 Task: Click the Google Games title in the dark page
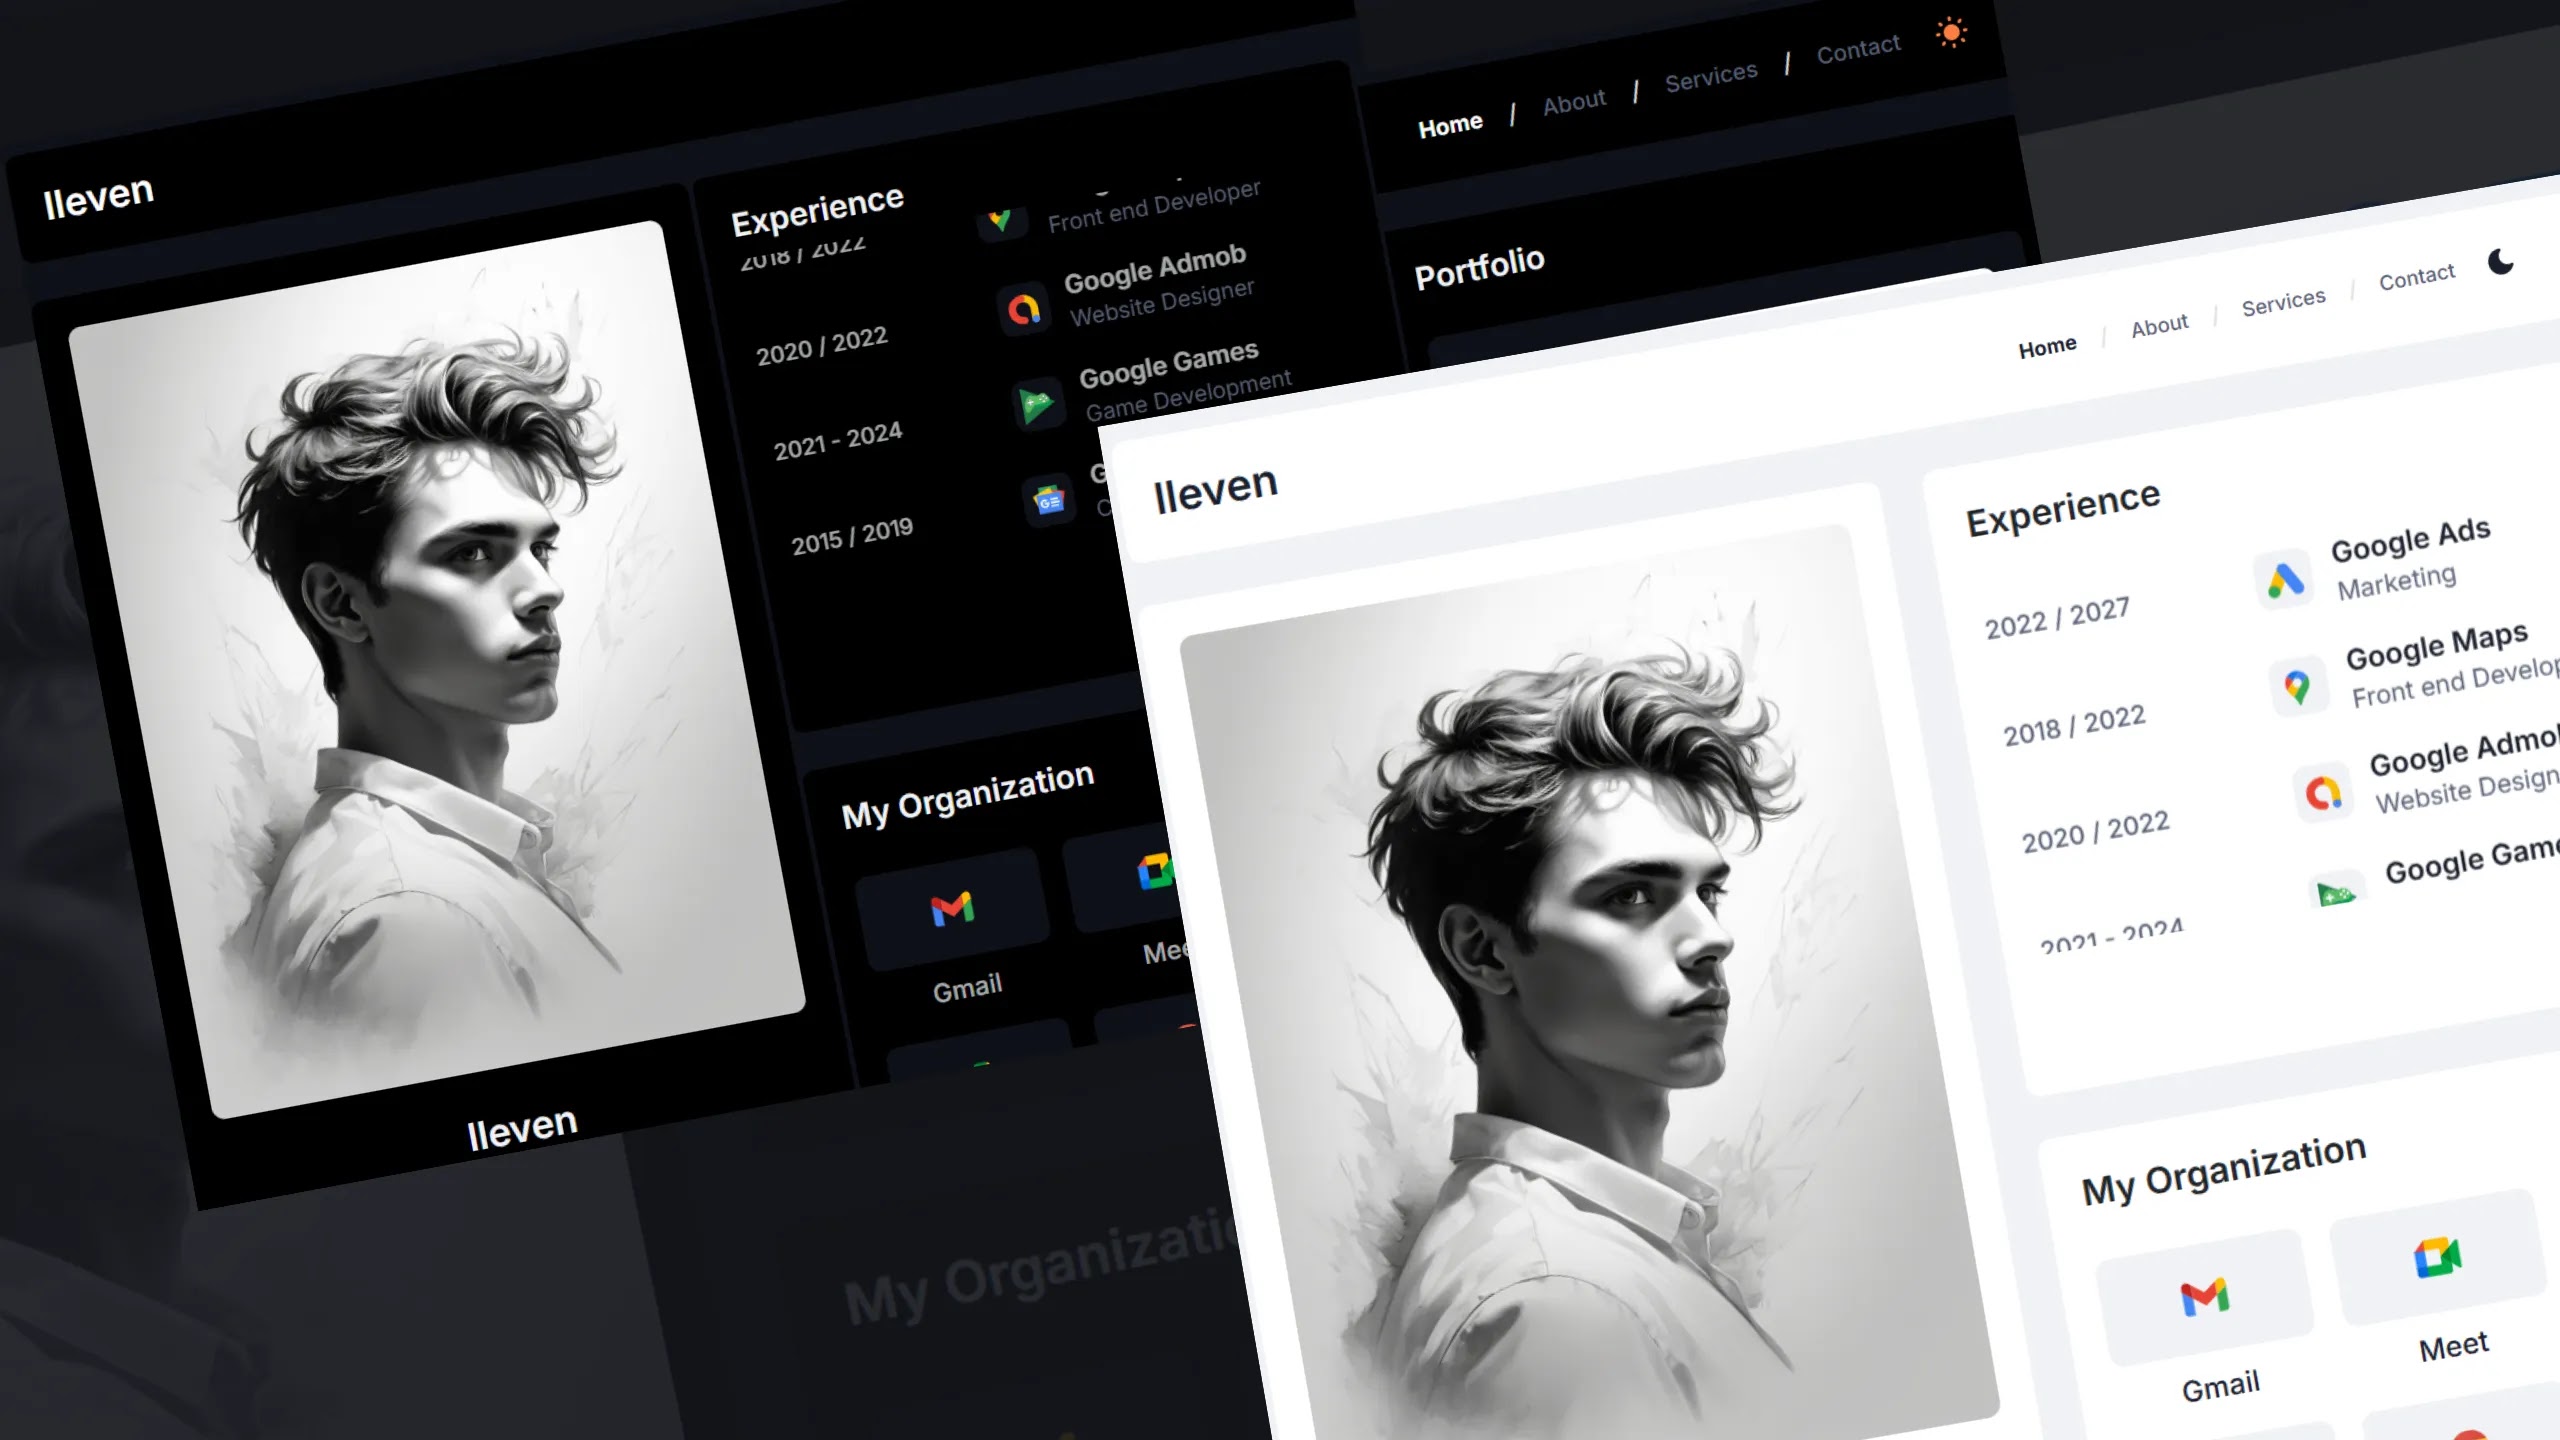tap(1168, 363)
